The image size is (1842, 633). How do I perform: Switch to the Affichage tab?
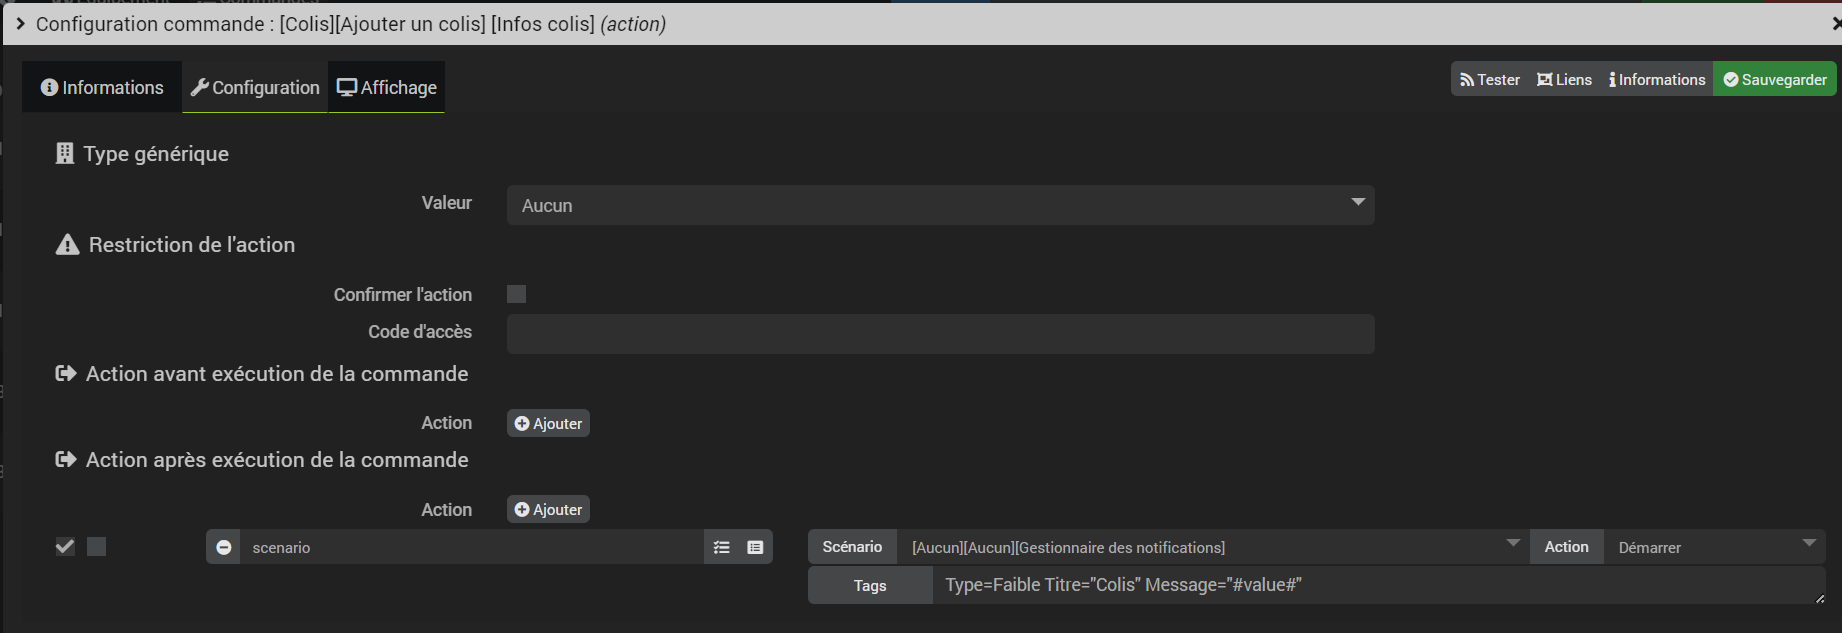(387, 88)
